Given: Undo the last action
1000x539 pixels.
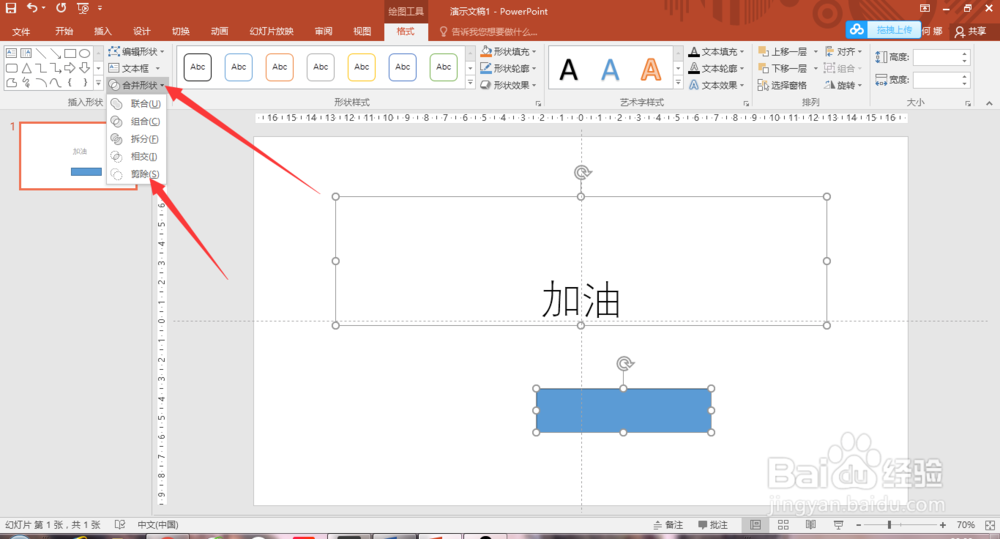Looking at the screenshot, I should click(x=32, y=8).
